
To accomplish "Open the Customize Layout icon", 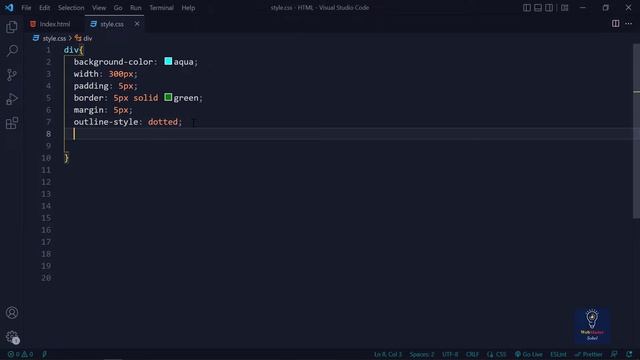I will (564, 8).
